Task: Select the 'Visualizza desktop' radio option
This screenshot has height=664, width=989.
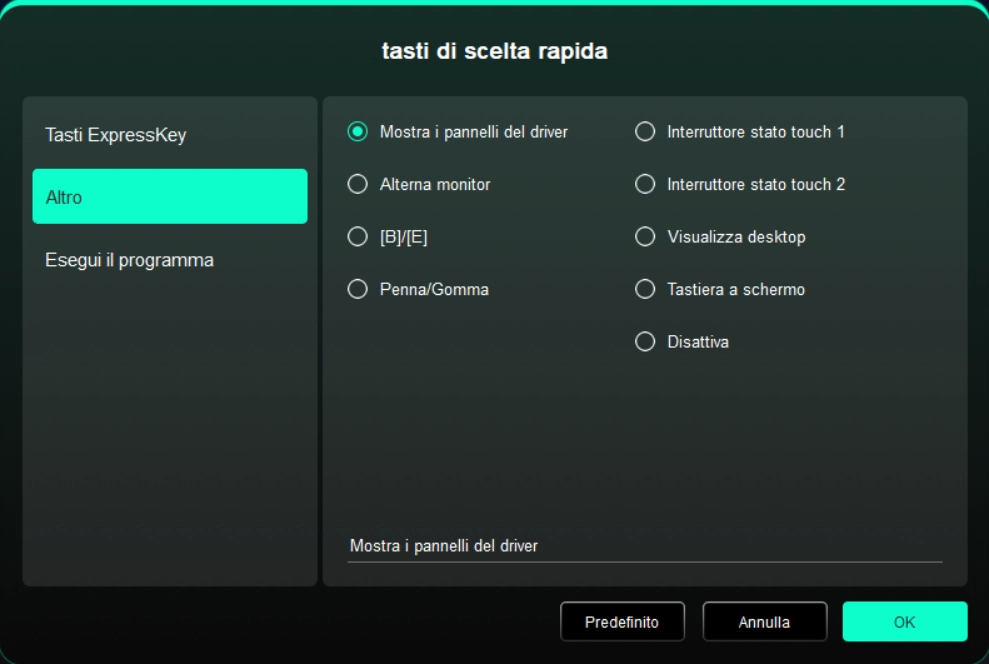Action: tap(645, 237)
